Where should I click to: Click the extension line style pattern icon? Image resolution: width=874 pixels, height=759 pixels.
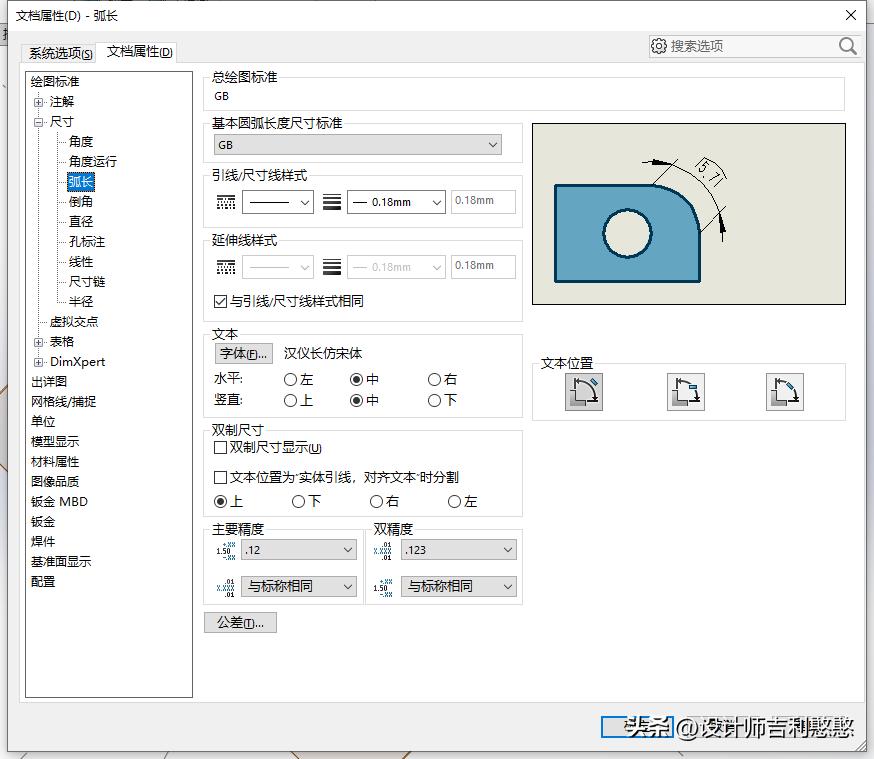[x=227, y=266]
